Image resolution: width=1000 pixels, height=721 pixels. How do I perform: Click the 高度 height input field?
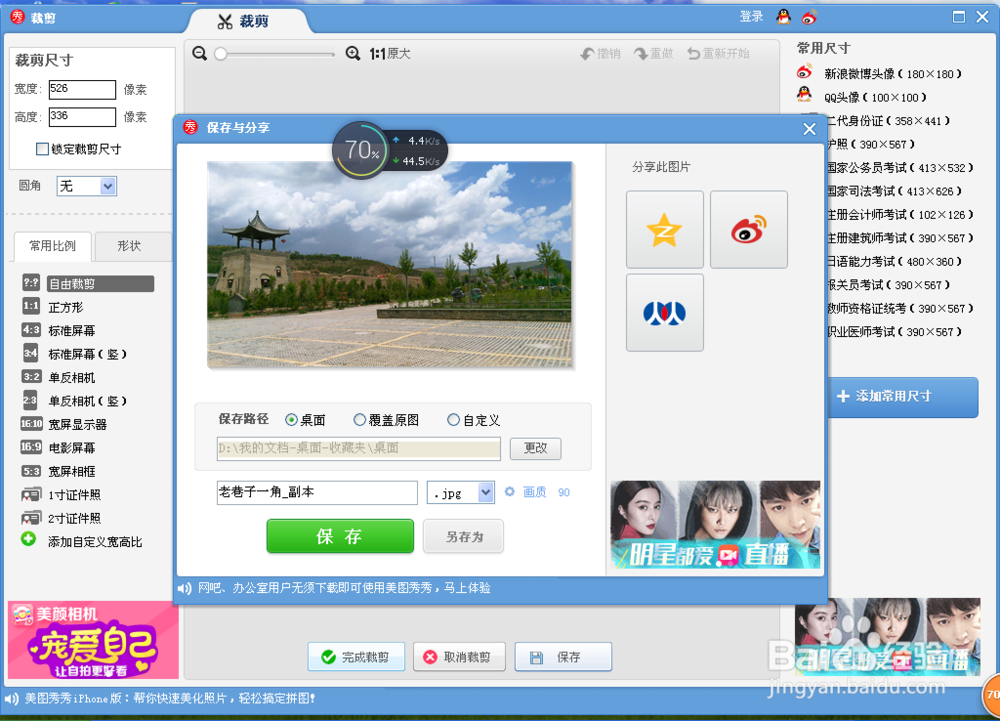(82, 117)
